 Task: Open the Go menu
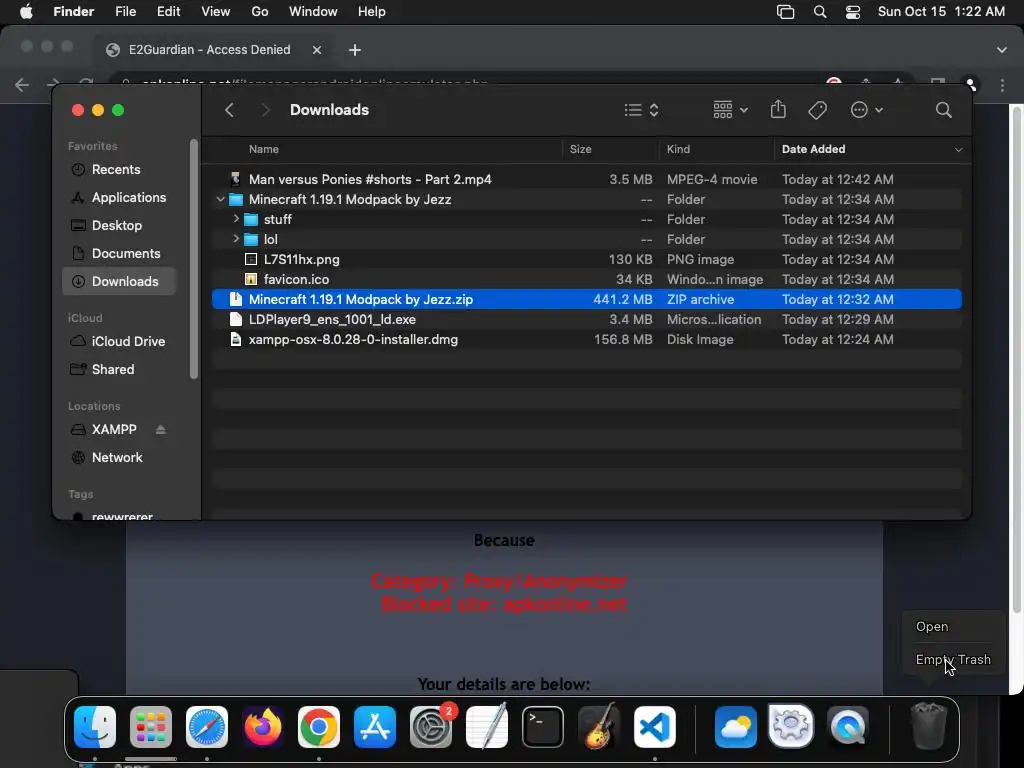260,12
